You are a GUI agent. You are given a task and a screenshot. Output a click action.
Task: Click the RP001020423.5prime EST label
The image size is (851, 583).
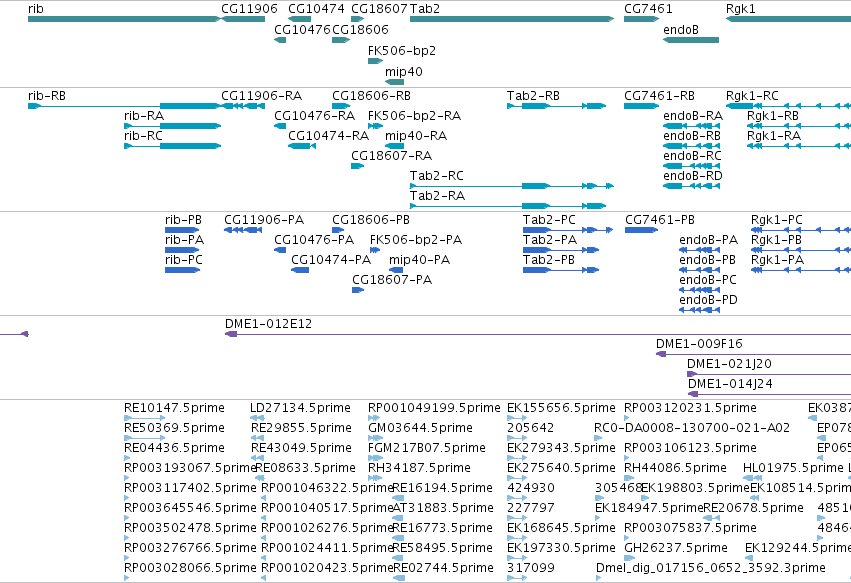pyautogui.click(x=327, y=568)
